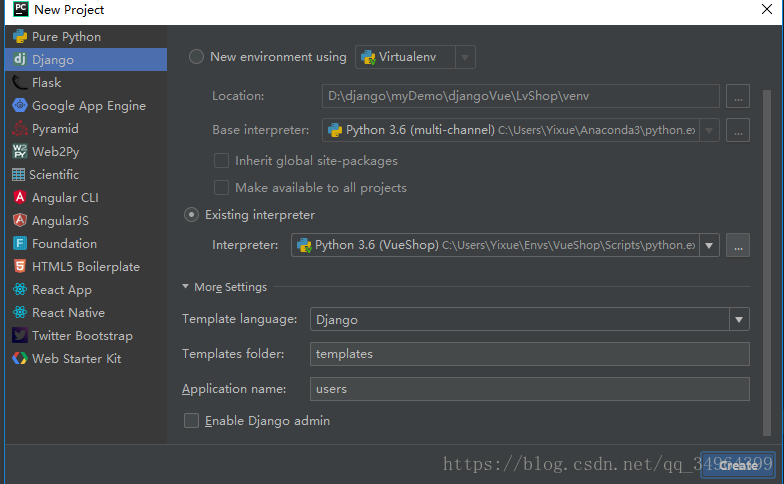
Task: Click the Scientific grid icon
Action: click(18, 174)
